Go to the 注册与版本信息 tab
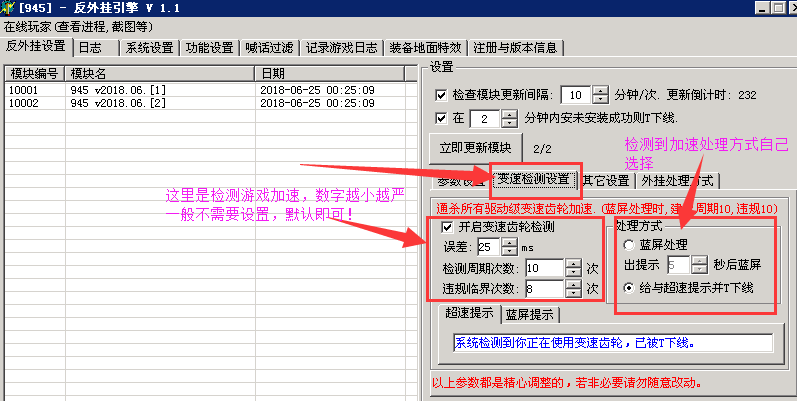Viewport: 797px width, 401px height. (517, 47)
